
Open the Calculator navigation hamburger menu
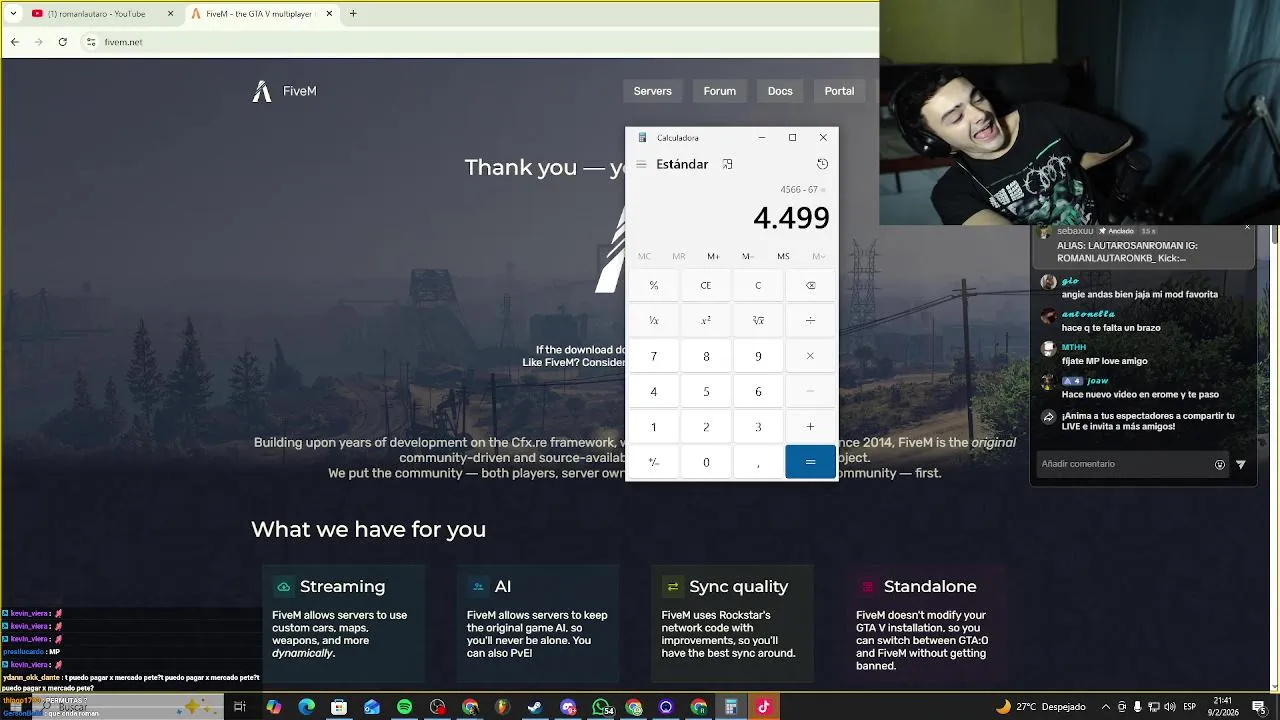[641, 164]
